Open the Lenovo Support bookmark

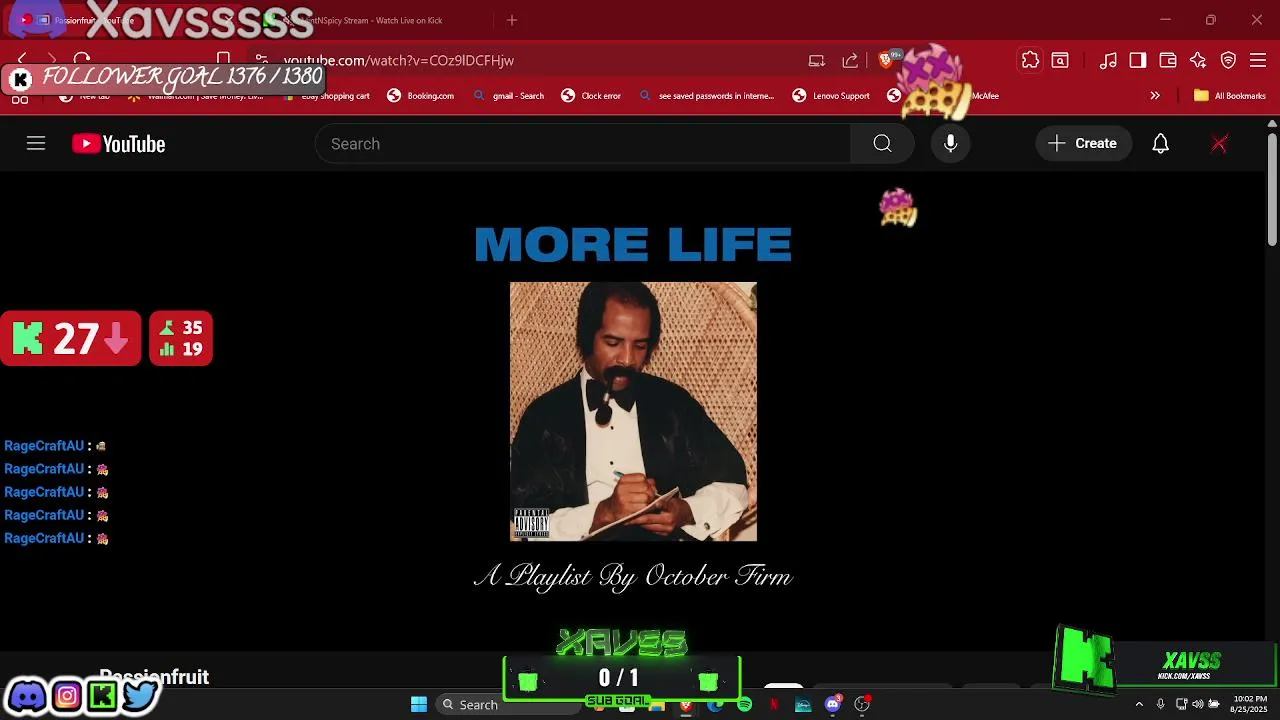831,96
